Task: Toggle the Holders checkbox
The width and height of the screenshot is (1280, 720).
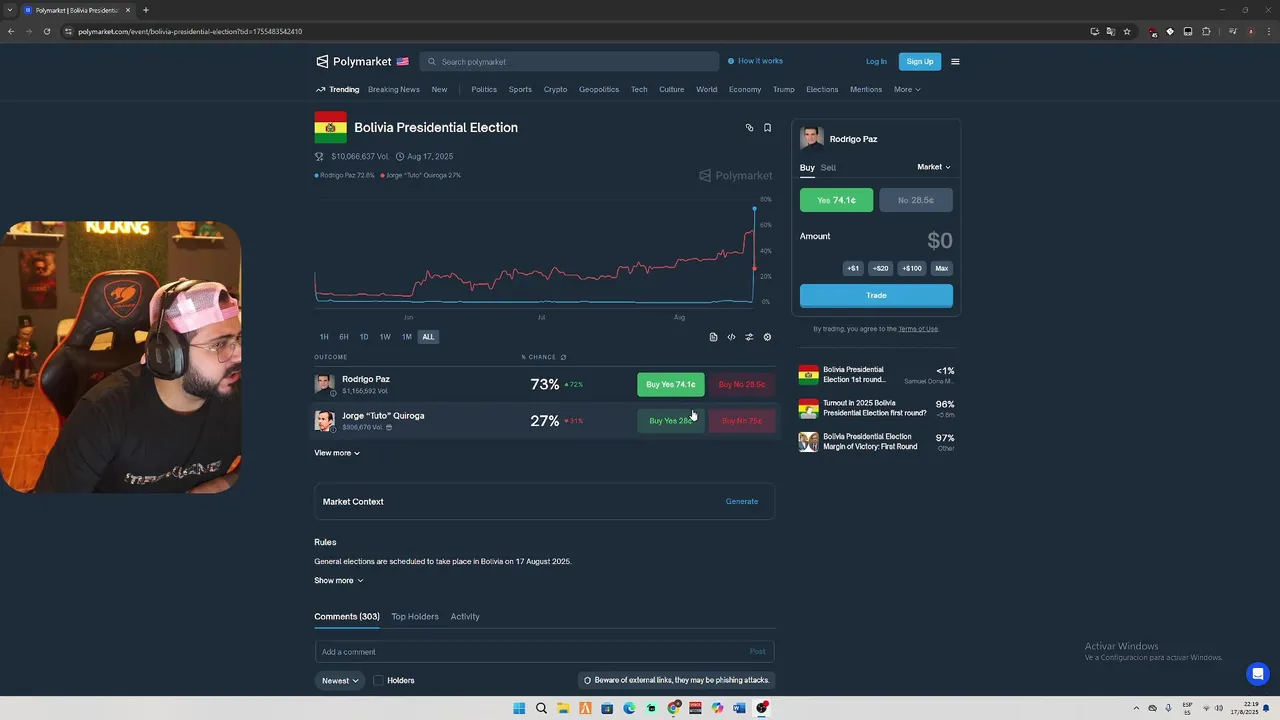Action: click(378, 680)
